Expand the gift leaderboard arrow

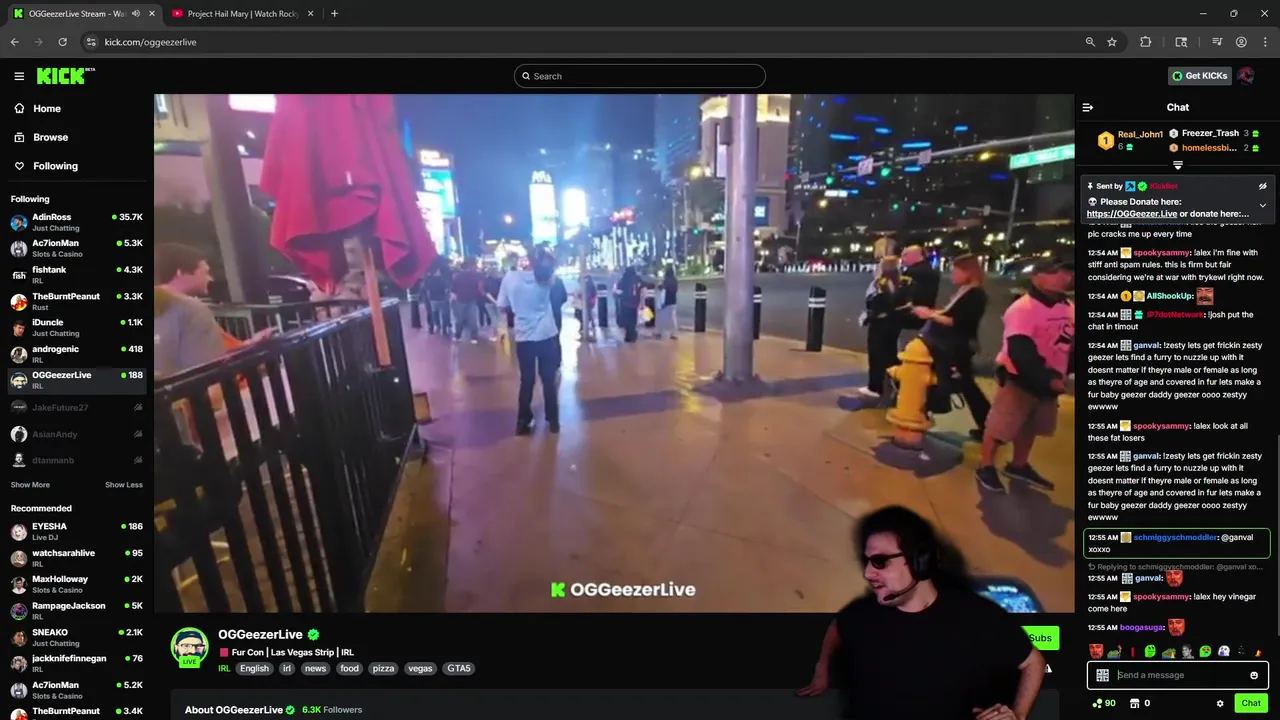[x=1178, y=165]
